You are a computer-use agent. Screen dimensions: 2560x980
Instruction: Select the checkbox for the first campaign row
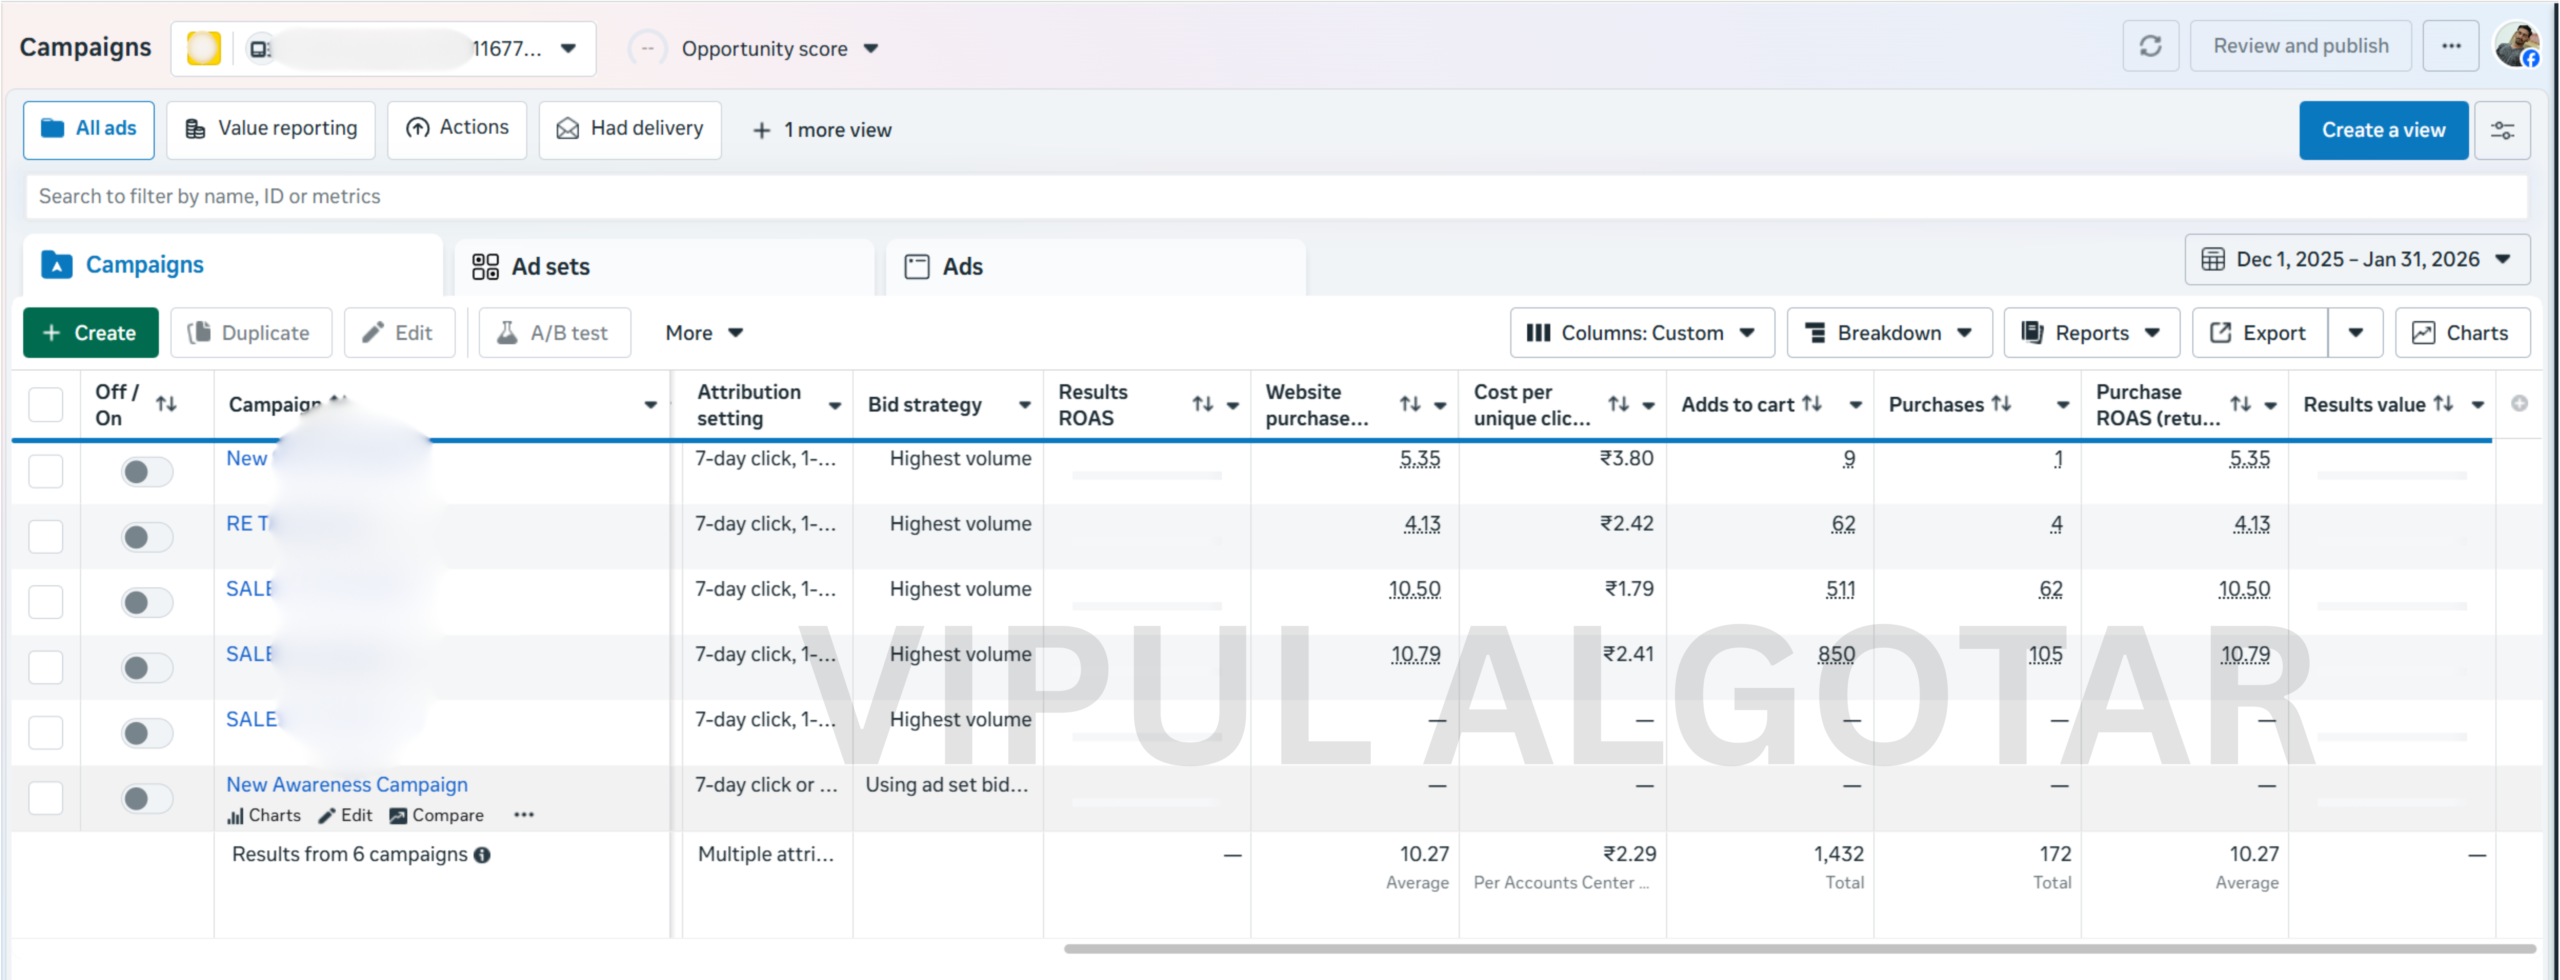click(x=46, y=471)
